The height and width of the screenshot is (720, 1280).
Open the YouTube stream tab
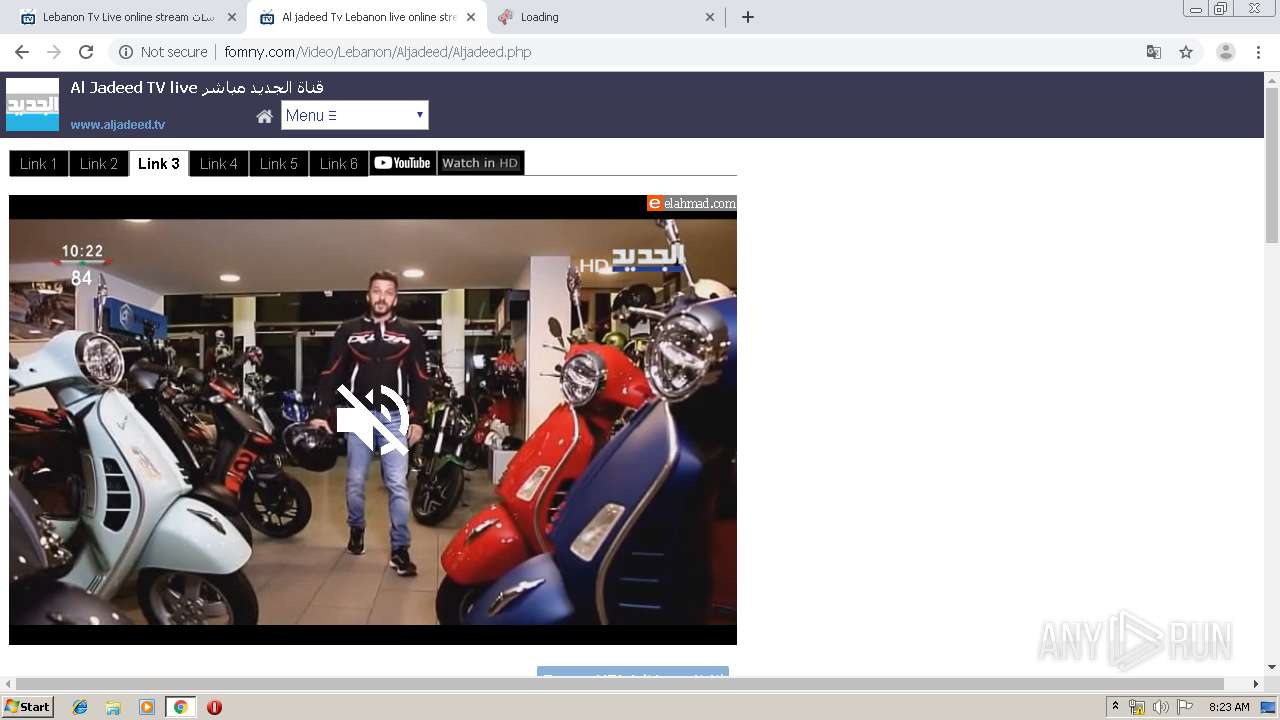pyautogui.click(x=403, y=163)
